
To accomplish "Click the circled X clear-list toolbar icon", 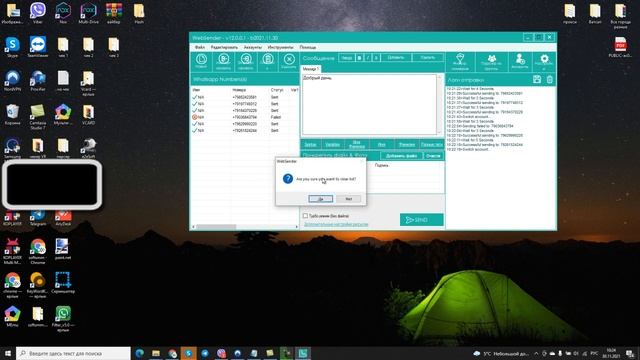I will click(289, 61).
